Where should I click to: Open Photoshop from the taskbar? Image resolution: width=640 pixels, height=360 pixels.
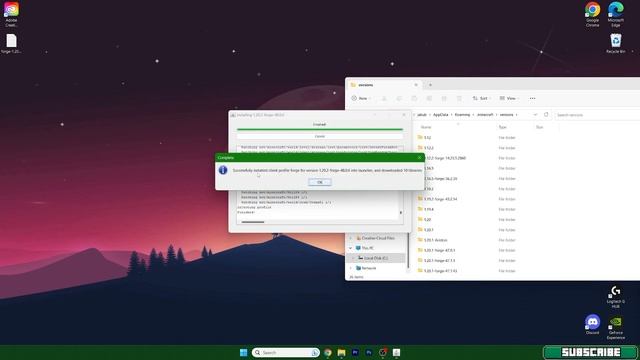[369, 352]
